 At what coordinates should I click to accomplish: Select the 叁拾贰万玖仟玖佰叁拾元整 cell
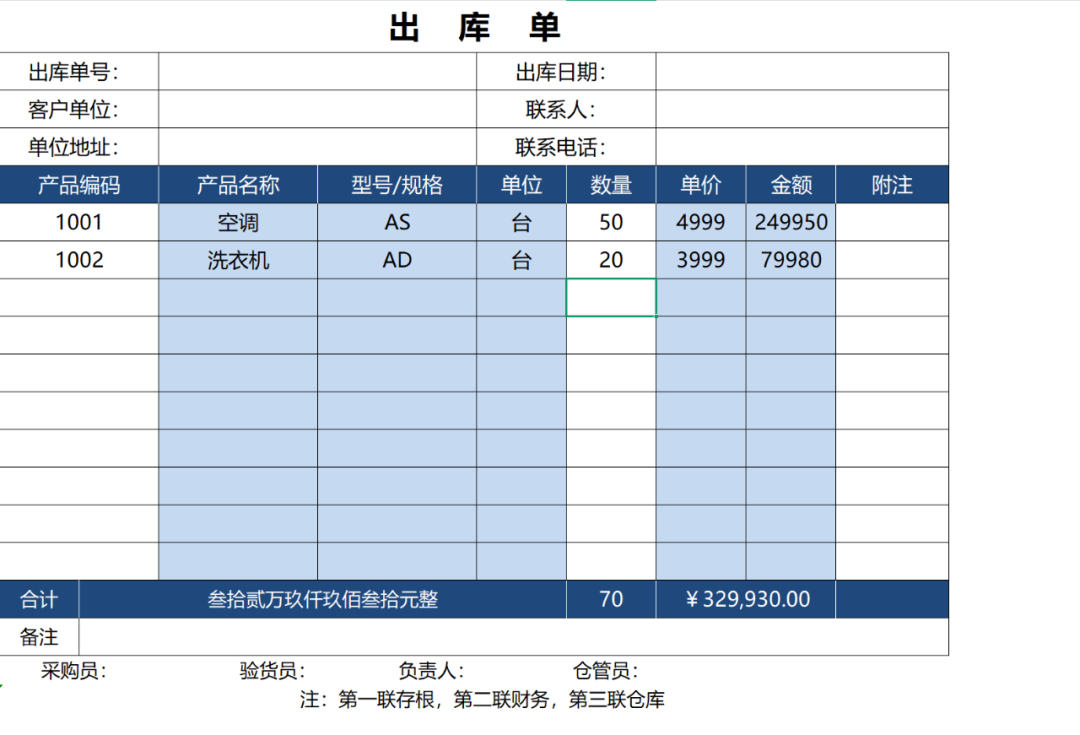coord(322,599)
